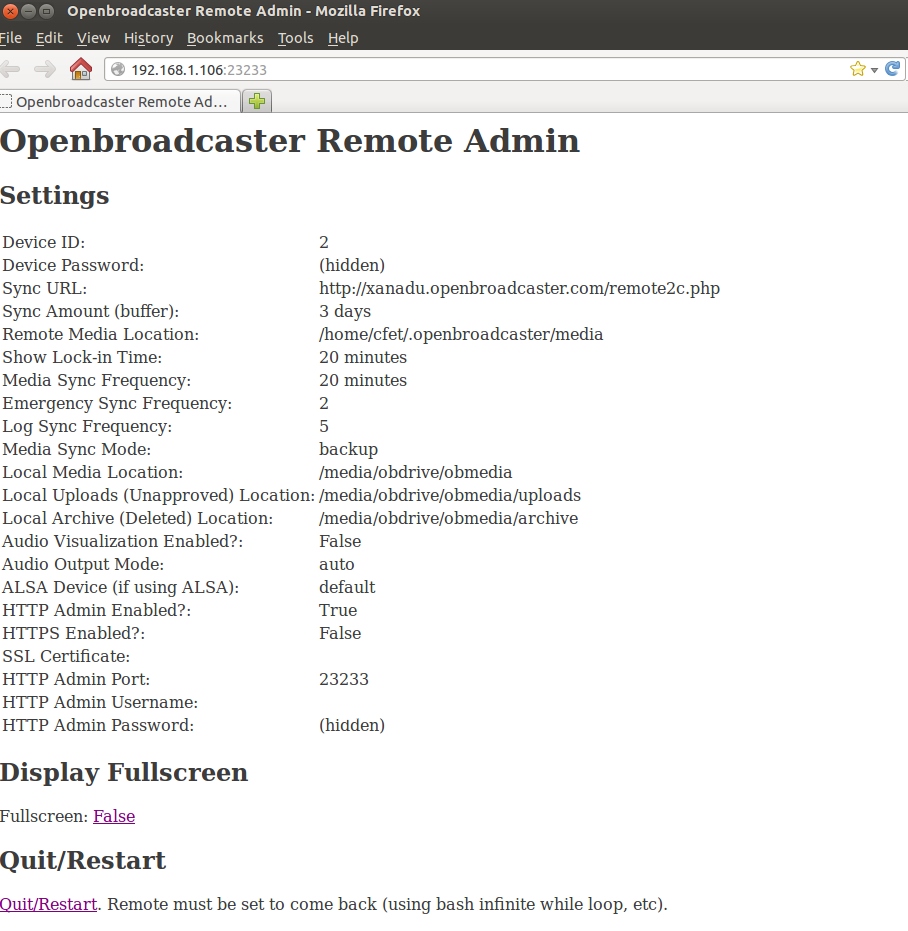Click the 'HTTP Admin Username:' label
The width and height of the screenshot is (908, 931).
point(100,702)
